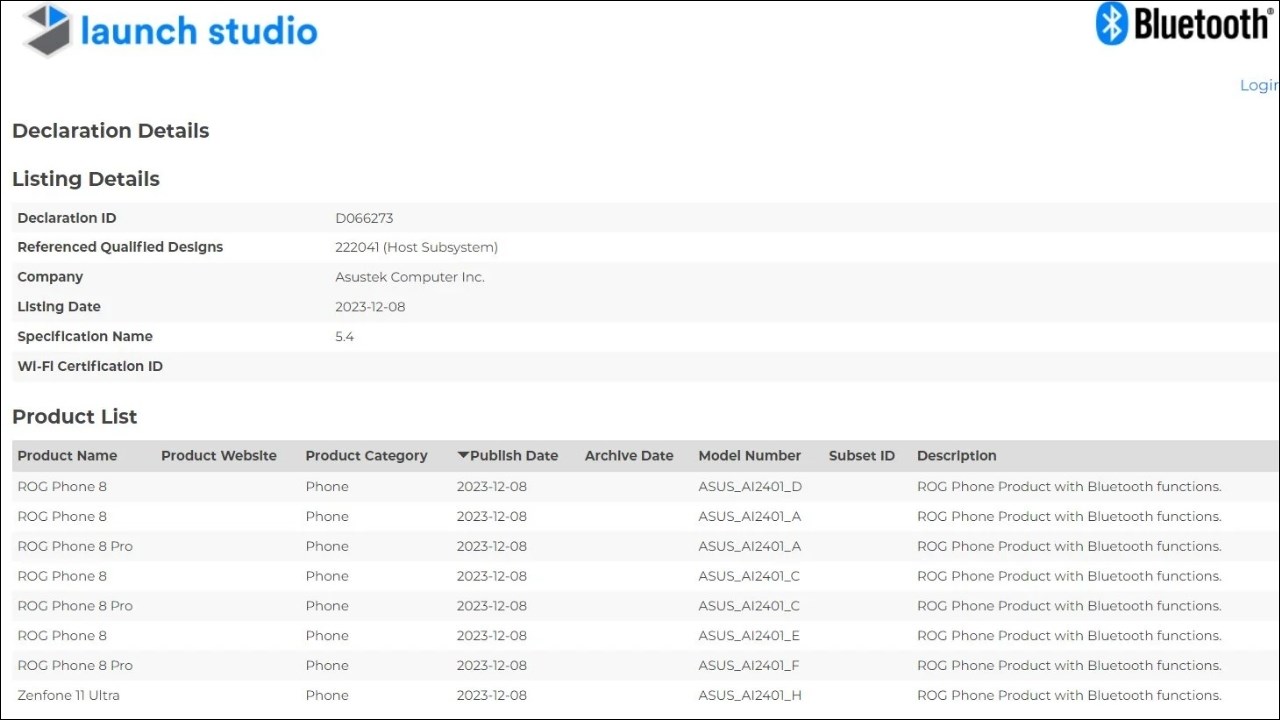
Task: Sort by Product Category column header
Action: point(366,455)
